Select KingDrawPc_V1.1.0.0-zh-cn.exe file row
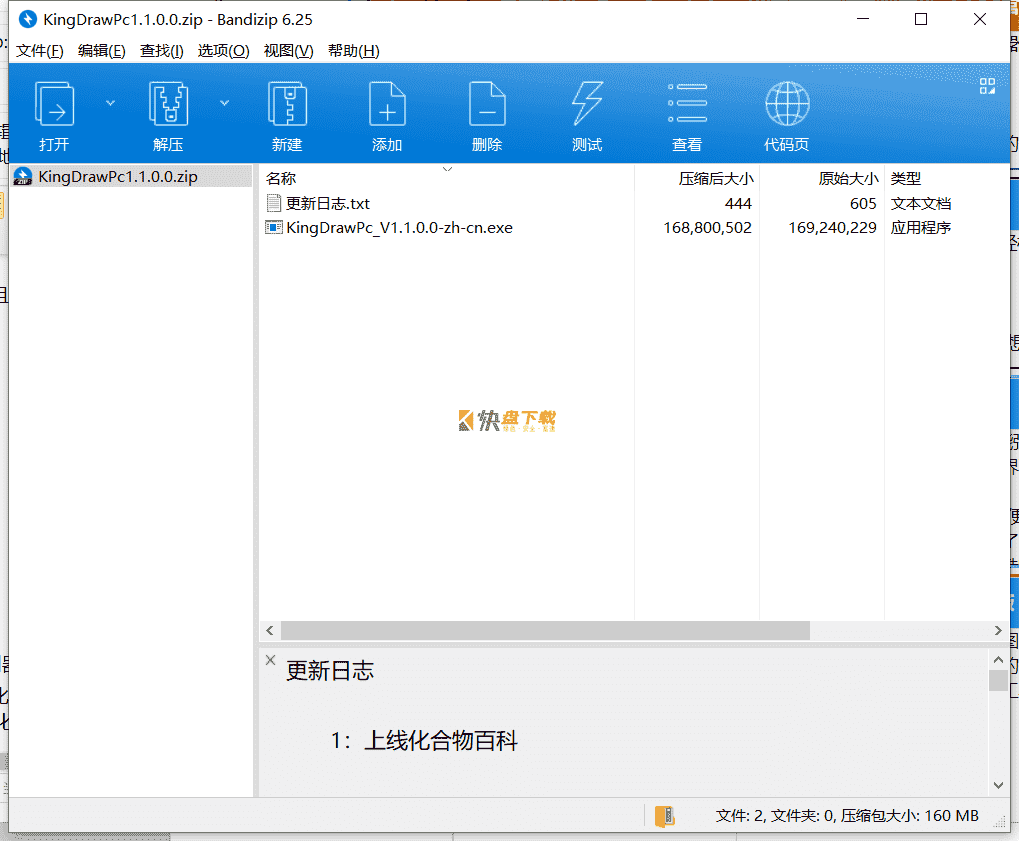1019x841 pixels. click(x=400, y=227)
